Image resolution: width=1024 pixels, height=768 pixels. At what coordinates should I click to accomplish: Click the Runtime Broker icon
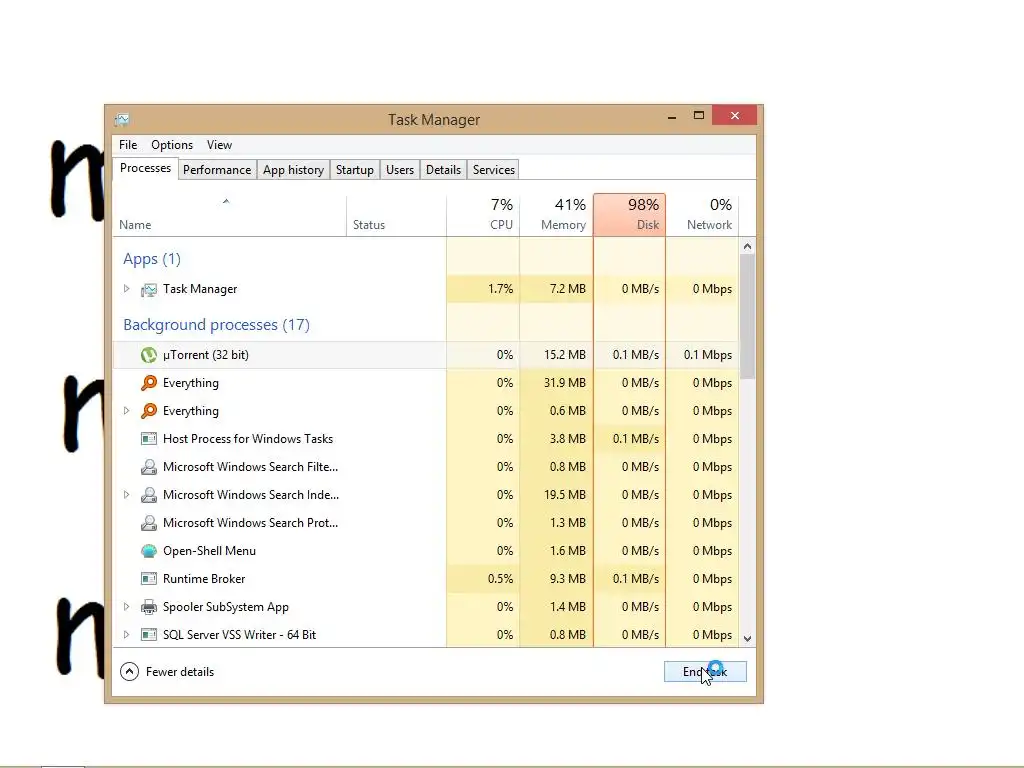click(x=149, y=579)
